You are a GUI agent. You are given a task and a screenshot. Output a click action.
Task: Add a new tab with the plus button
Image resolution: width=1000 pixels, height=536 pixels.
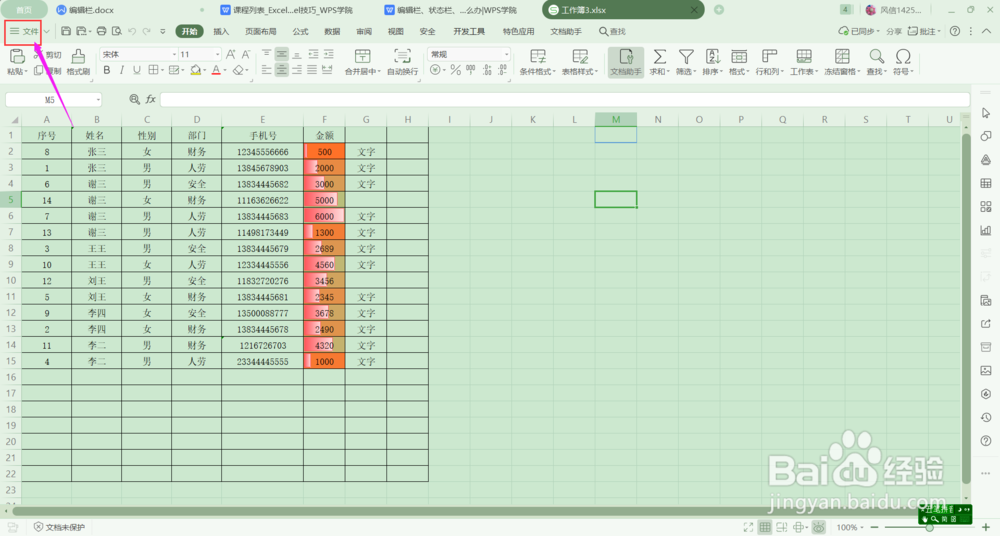click(719, 10)
